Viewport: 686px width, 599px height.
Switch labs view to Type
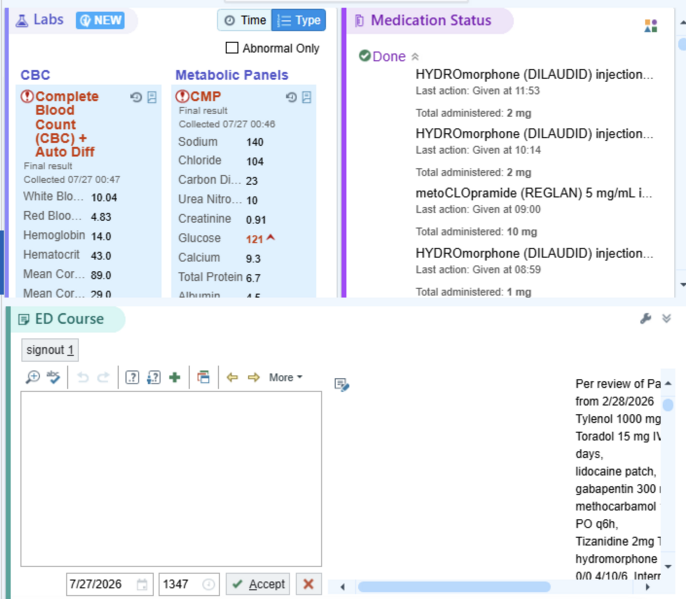(x=299, y=20)
